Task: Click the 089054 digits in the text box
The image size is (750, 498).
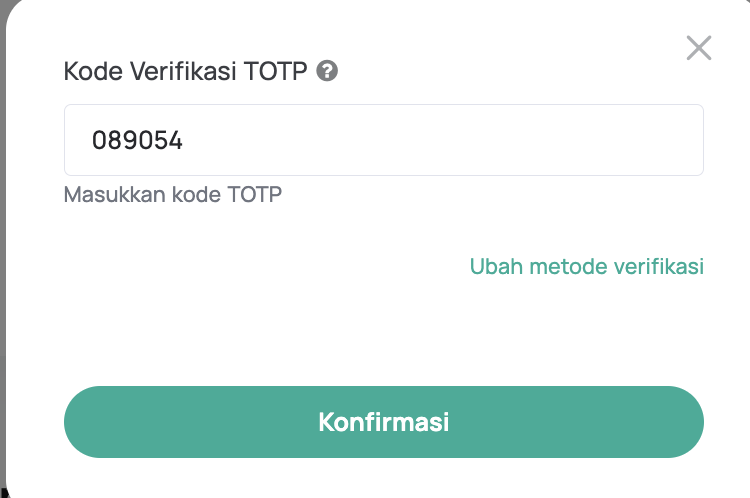Action: click(x=137, y=140)
